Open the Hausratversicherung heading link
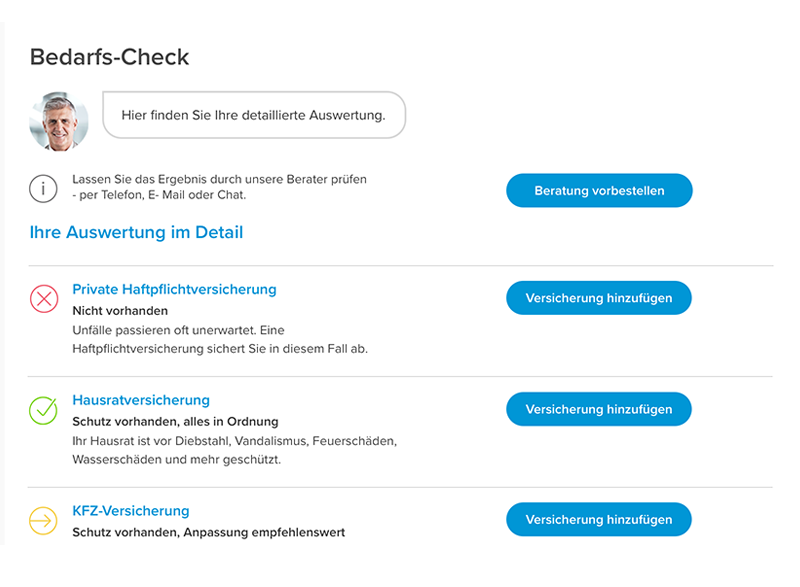Viewport: 800px width, 587px height. [141, 400]
